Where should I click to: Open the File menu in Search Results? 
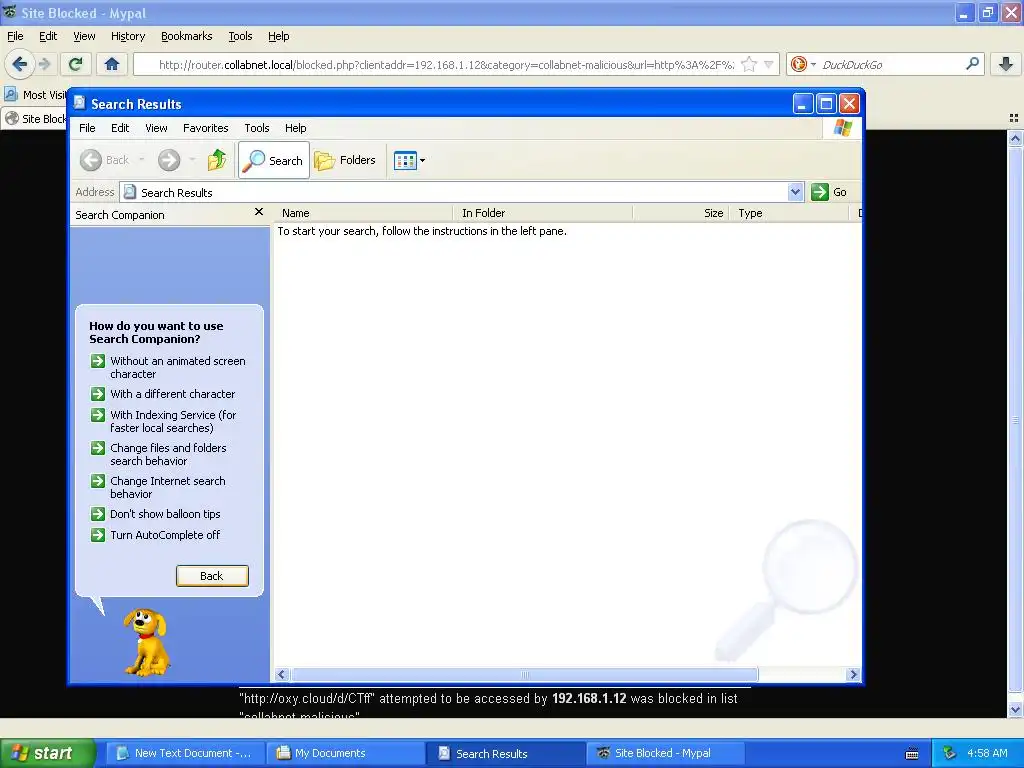click(87, 128)
